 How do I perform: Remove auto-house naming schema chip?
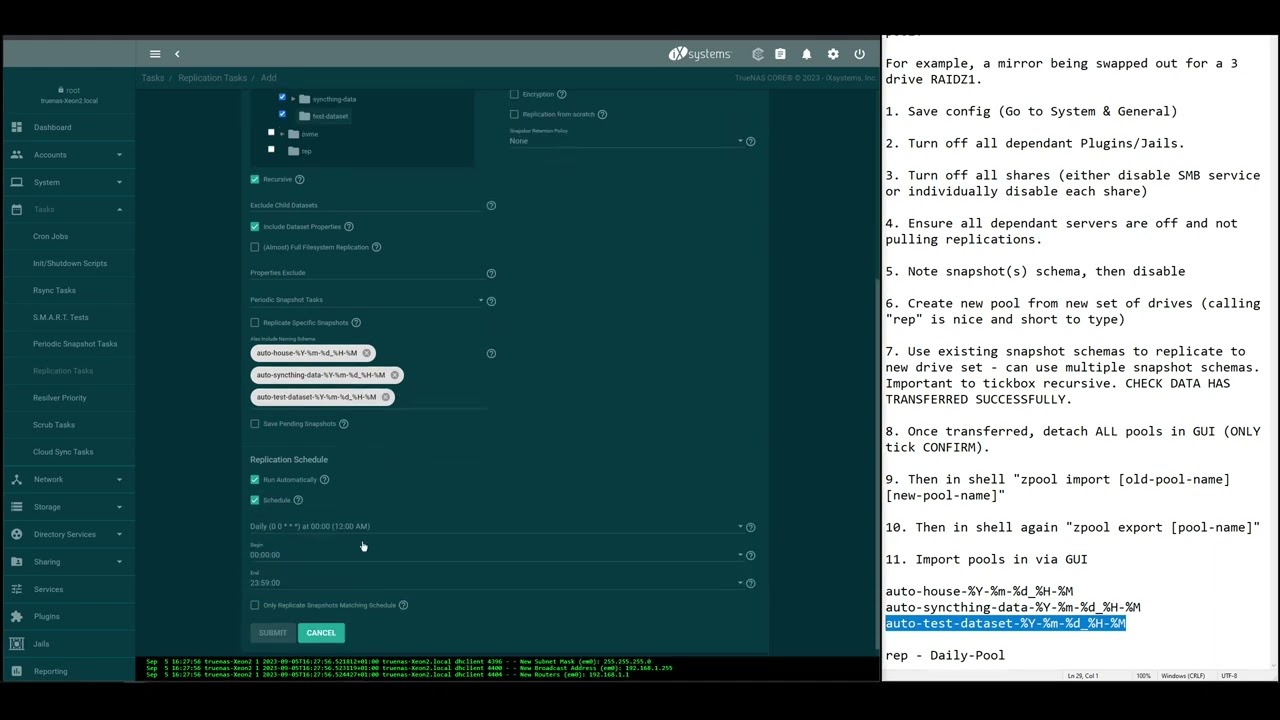coord(367,353)
